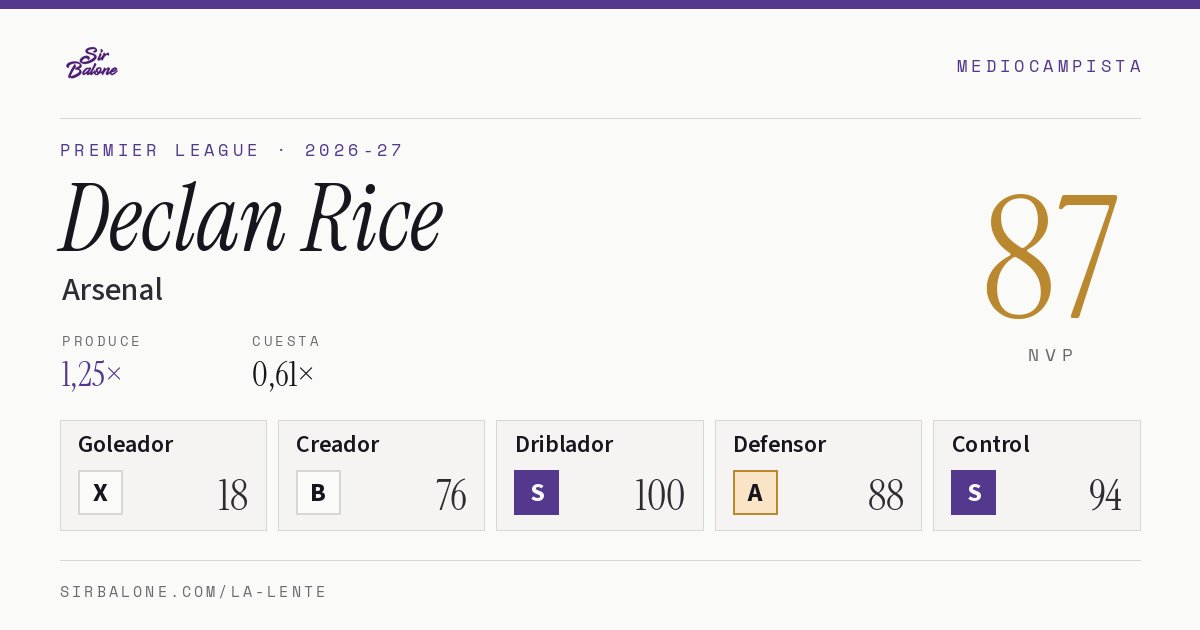Screen dimensions: 1200x630
Task: Open the Goleador stat card
Action: tap(163, 475)
